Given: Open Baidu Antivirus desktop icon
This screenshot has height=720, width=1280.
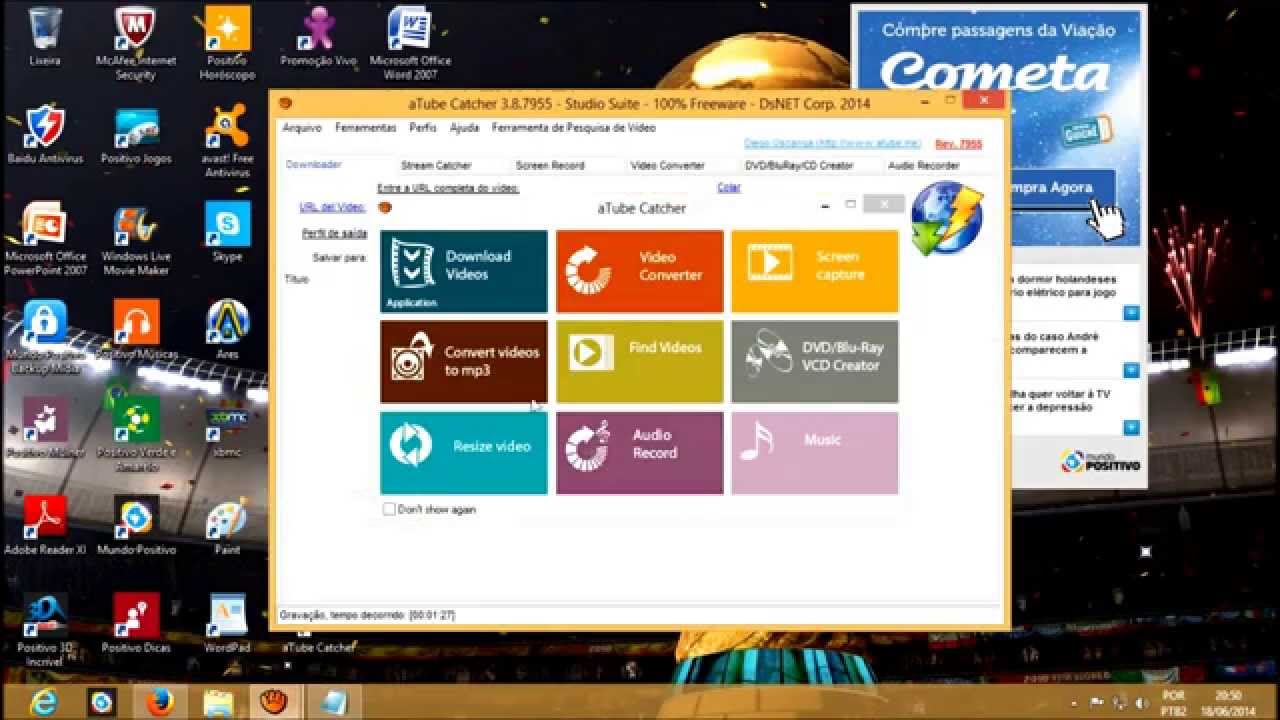Looking at the screenshot, I should click(x=44, y=134).
